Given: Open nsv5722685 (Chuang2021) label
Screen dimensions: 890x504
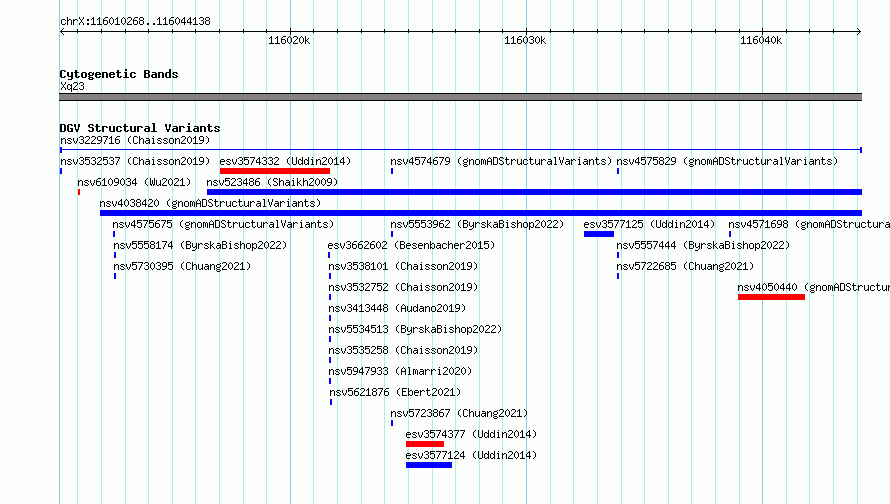Looking at the screenshot, I should 685,266.
